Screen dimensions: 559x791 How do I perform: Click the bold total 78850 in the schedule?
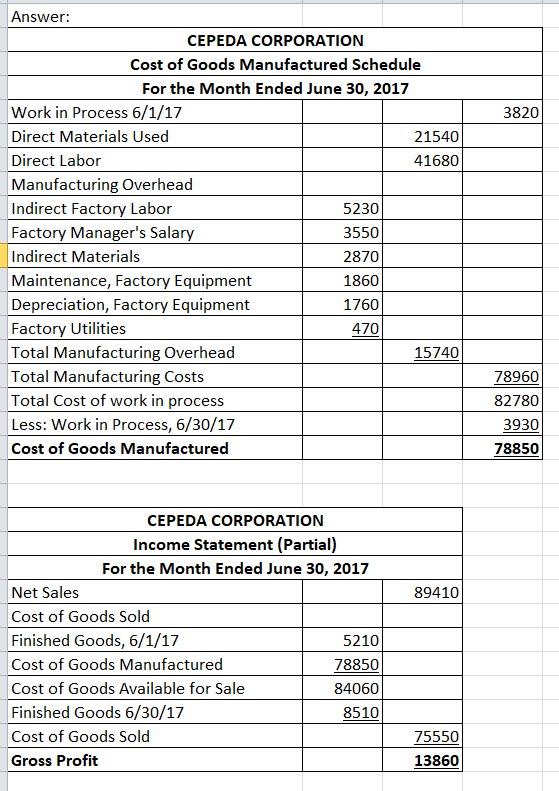(517, 448)
